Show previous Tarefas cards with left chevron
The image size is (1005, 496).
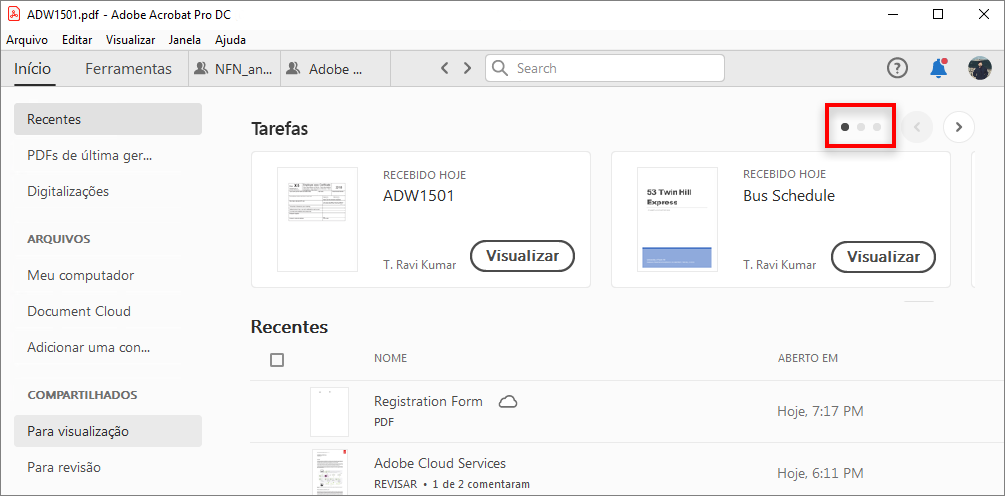(x=917, y=127)
